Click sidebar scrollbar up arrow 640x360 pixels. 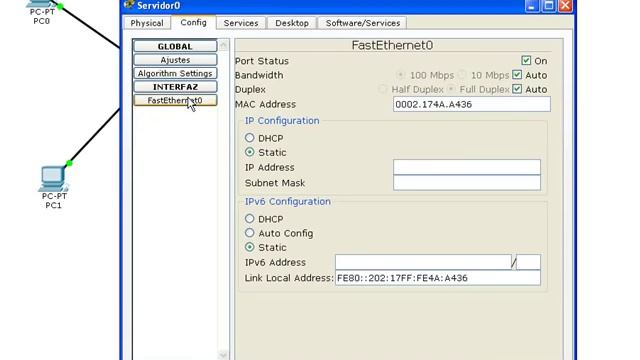[223, 45]
